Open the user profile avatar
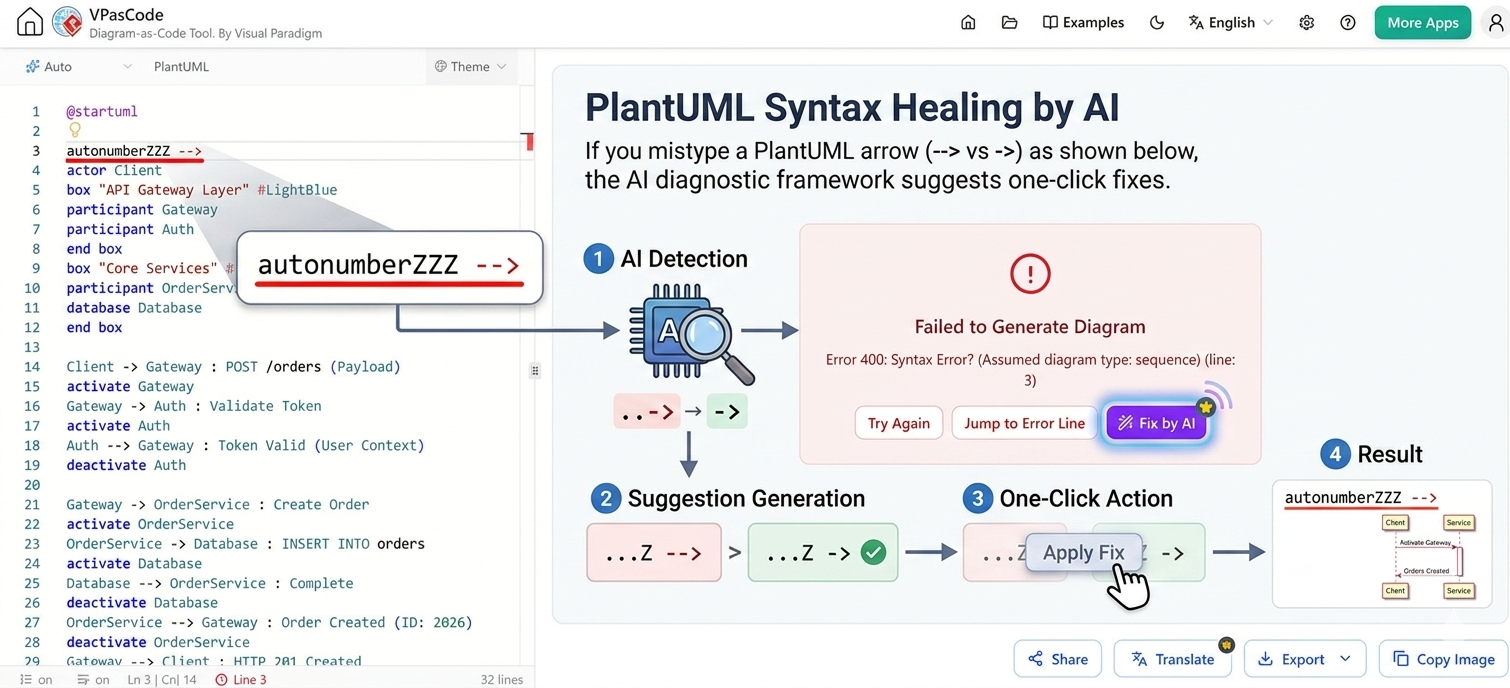 pyautogui.click(x=1495, y=22)
